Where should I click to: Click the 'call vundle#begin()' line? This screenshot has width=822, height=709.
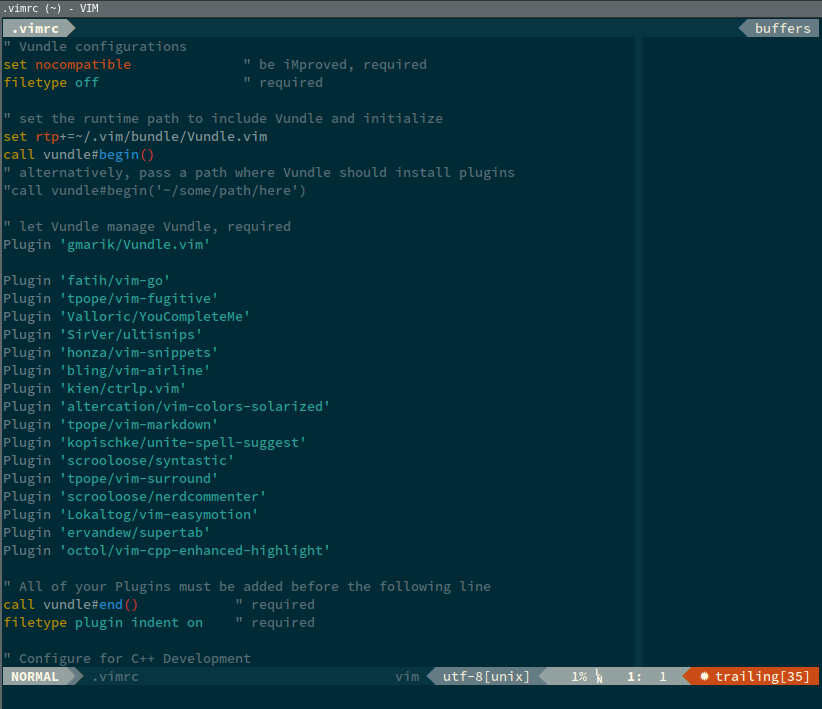click(79, 155)
